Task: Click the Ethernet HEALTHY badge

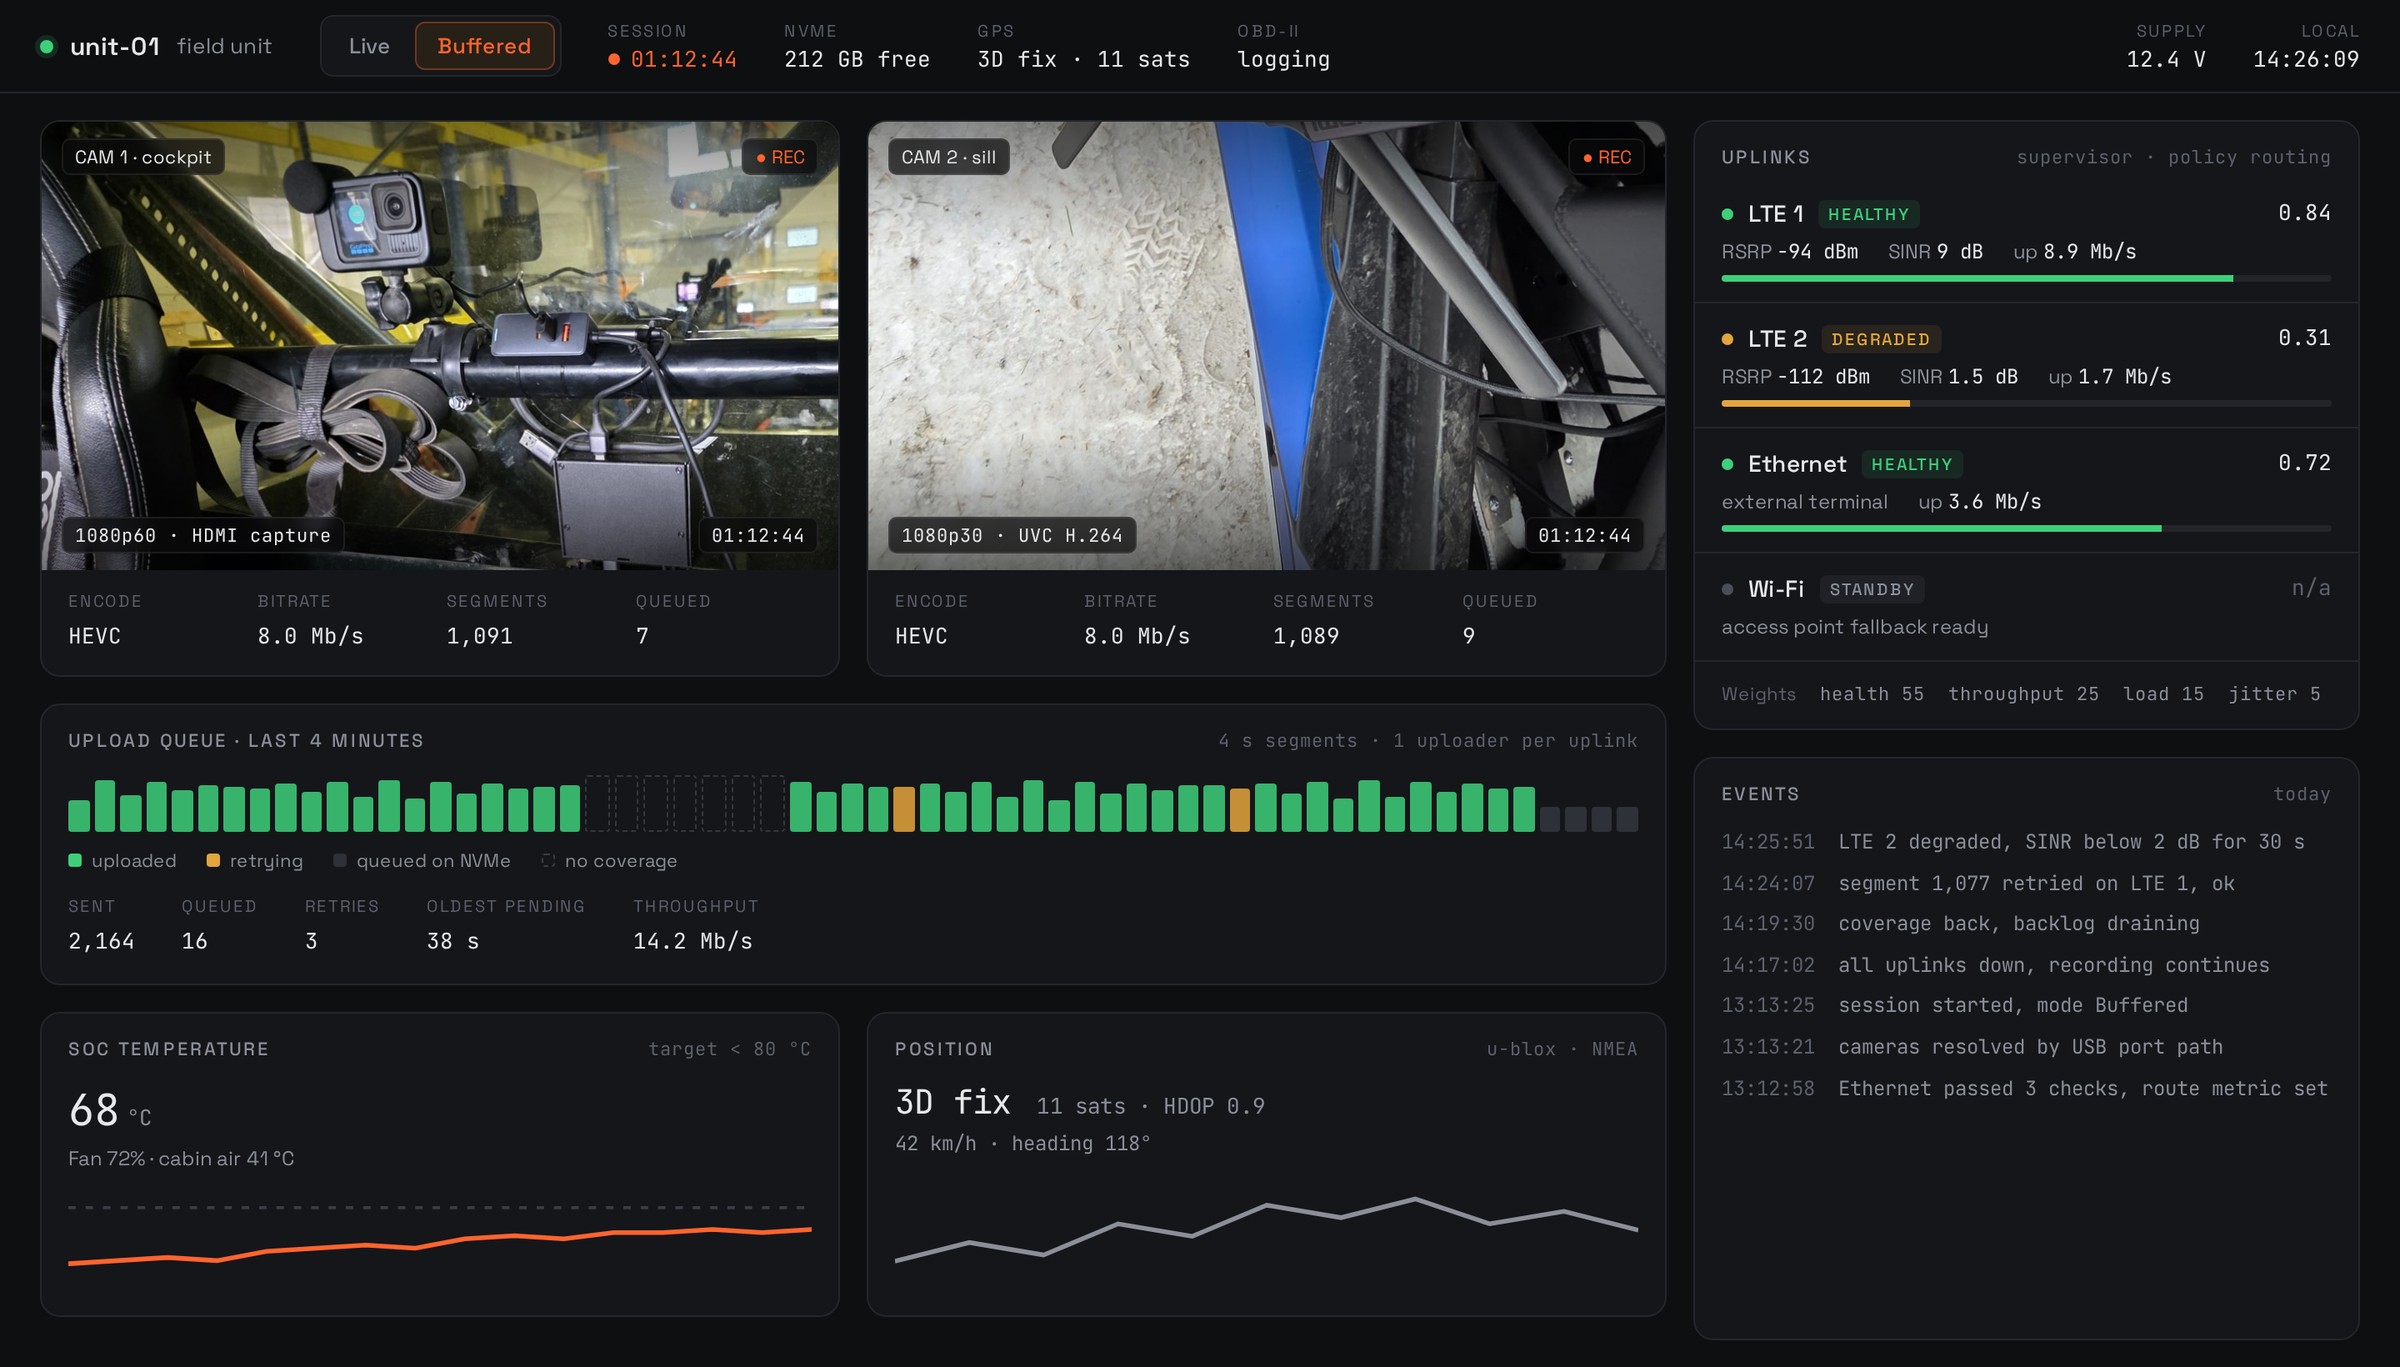Action: pos(1911,464)
